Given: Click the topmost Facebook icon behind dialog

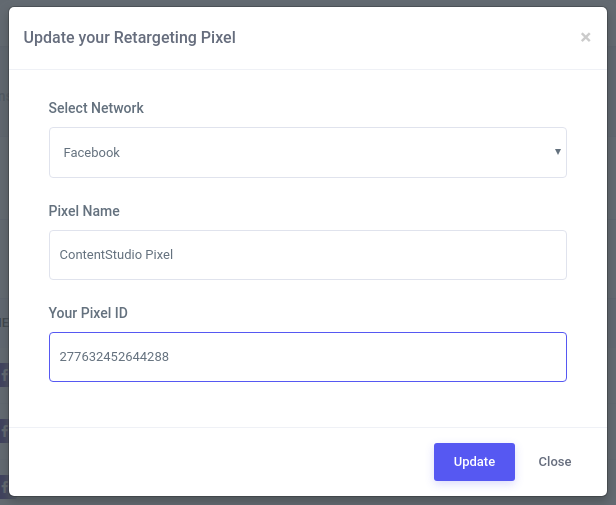Looking at the screenshot, I should click(x=4, y=375).
